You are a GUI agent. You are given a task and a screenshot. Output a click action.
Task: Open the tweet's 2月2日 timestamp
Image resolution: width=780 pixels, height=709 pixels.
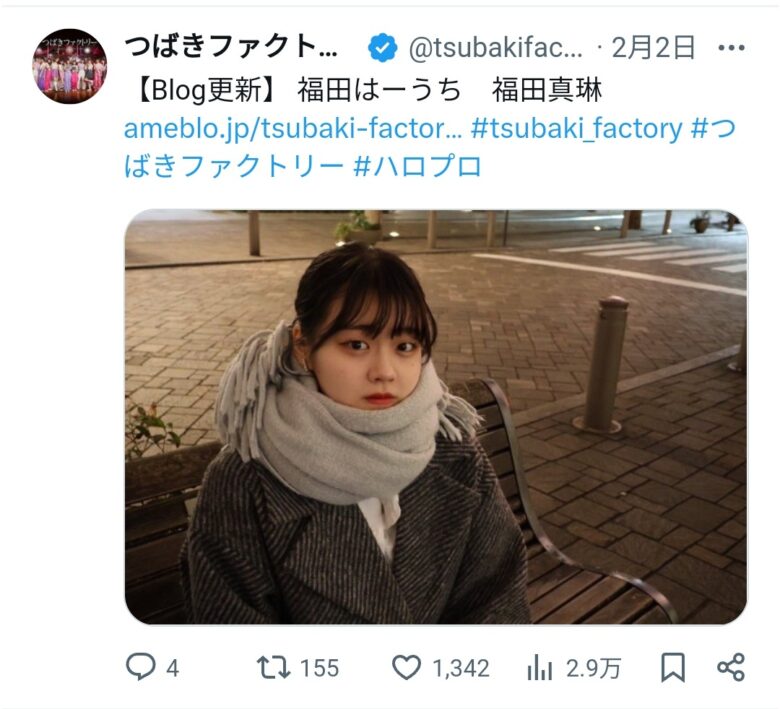(x=653, y=48)
